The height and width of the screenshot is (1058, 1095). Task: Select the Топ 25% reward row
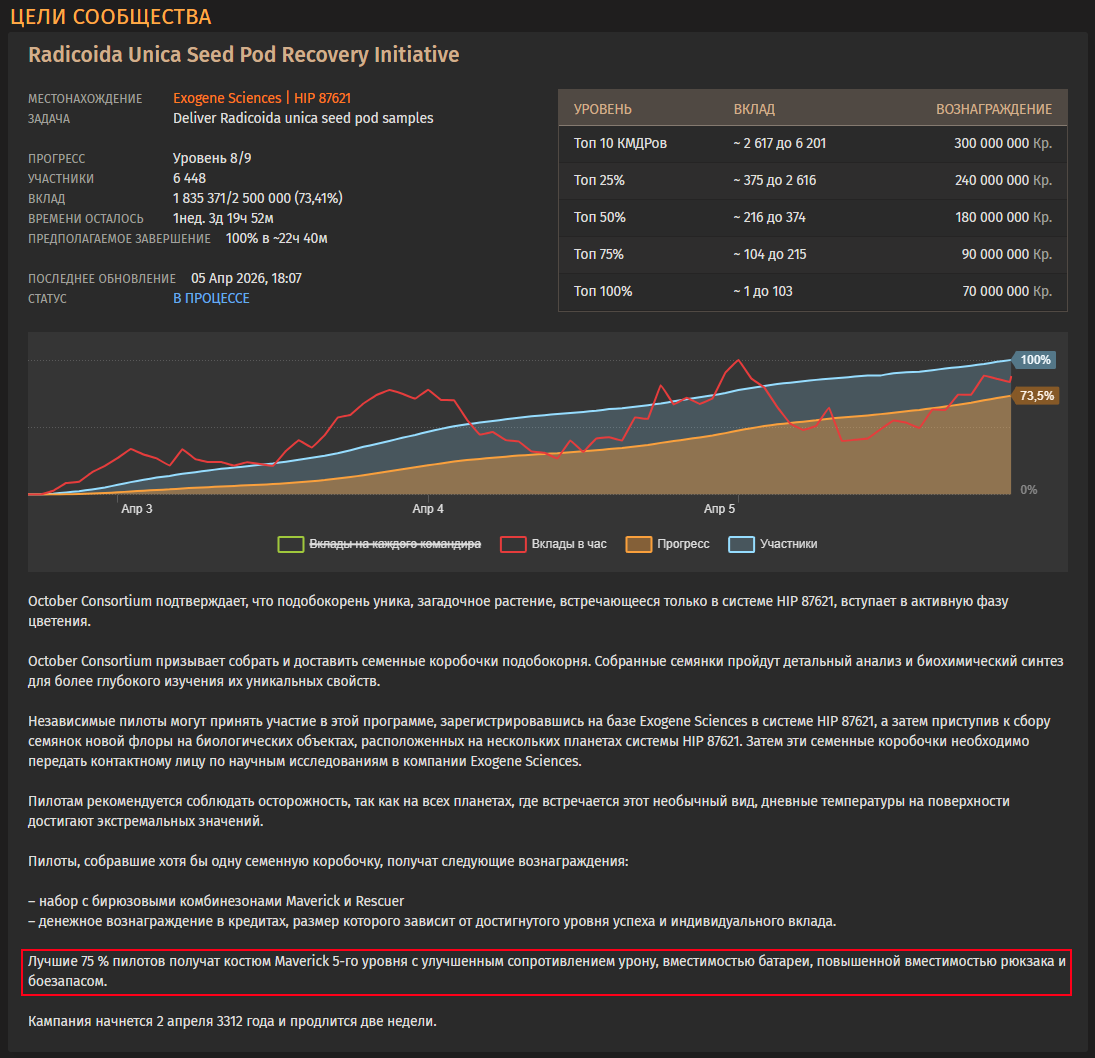pyautogui.click(x=813, y=180)
